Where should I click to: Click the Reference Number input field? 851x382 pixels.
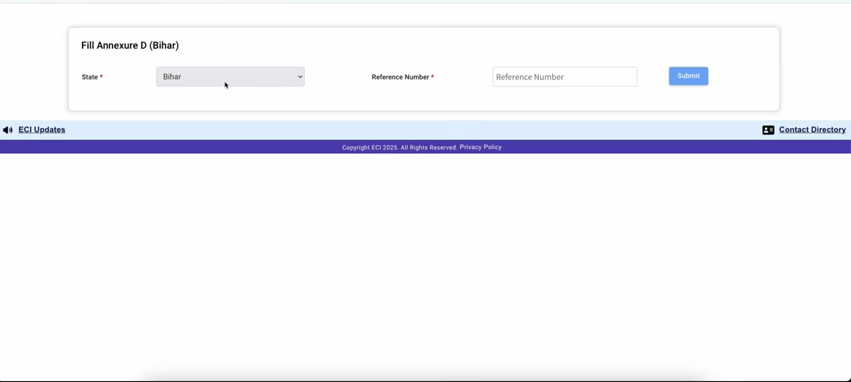click(x=564, y=77)
